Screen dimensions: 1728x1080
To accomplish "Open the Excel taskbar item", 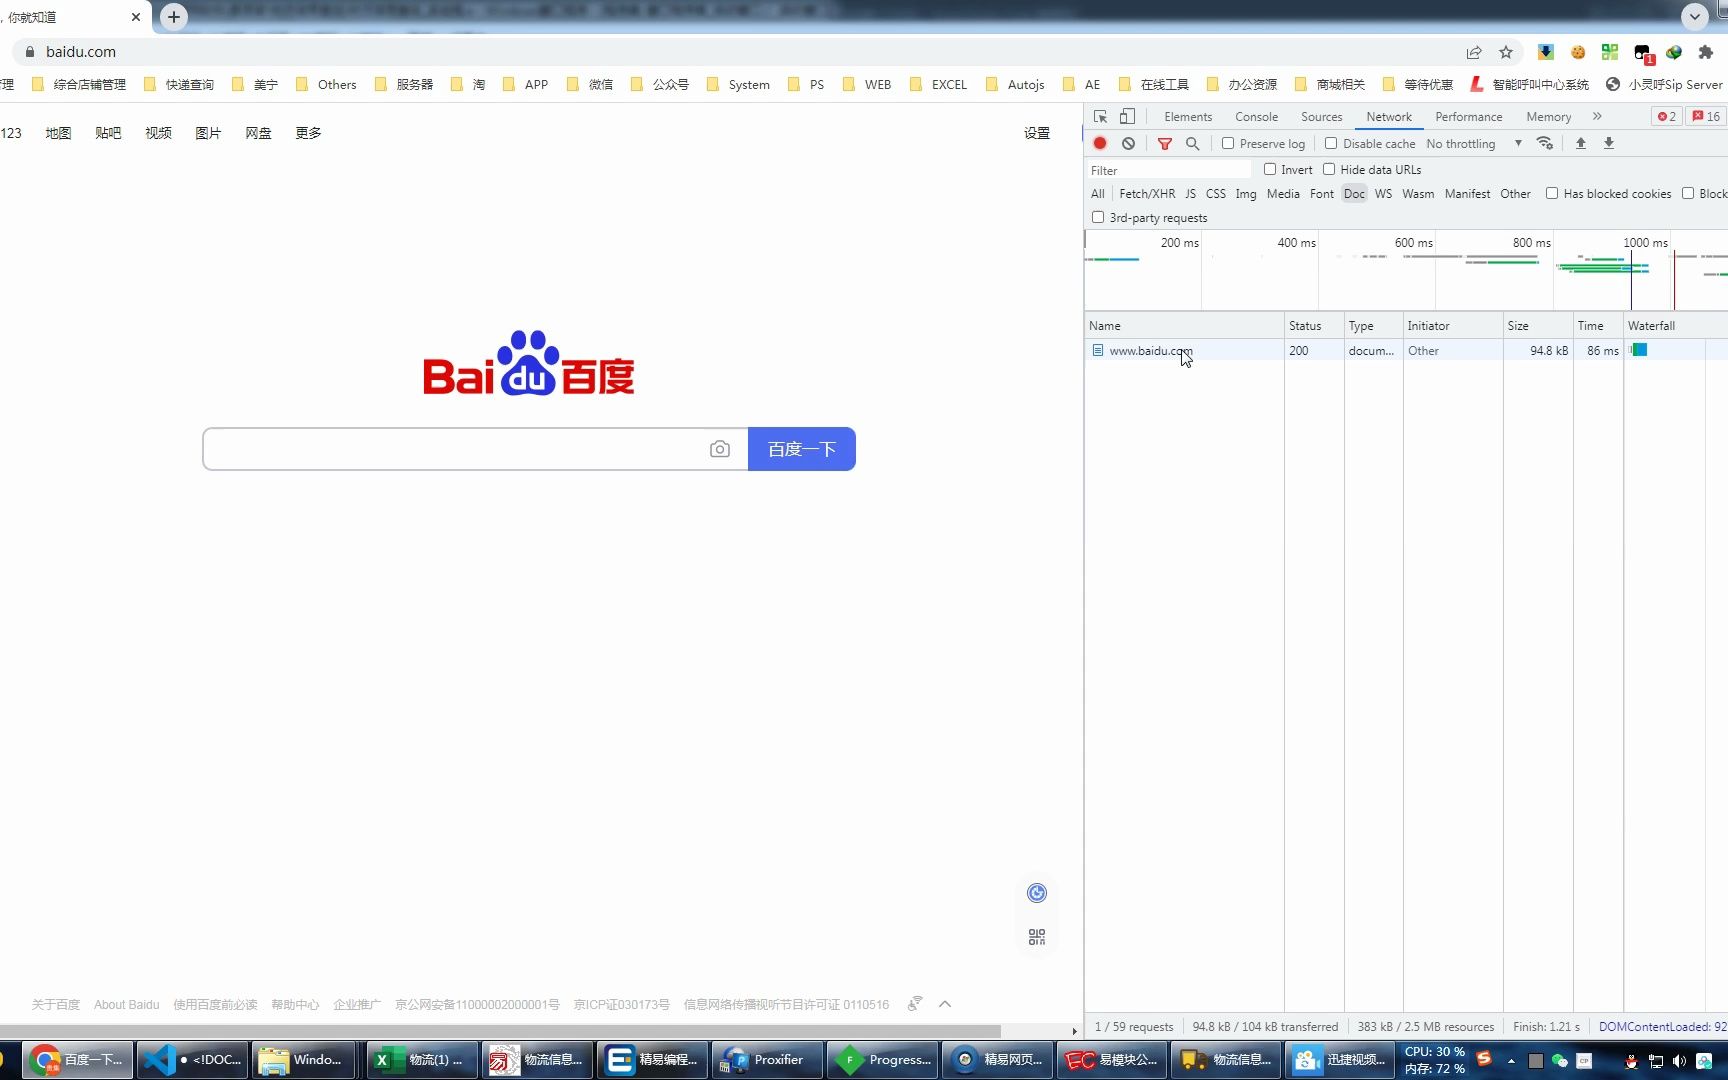I will click(x=422, y=1060).
